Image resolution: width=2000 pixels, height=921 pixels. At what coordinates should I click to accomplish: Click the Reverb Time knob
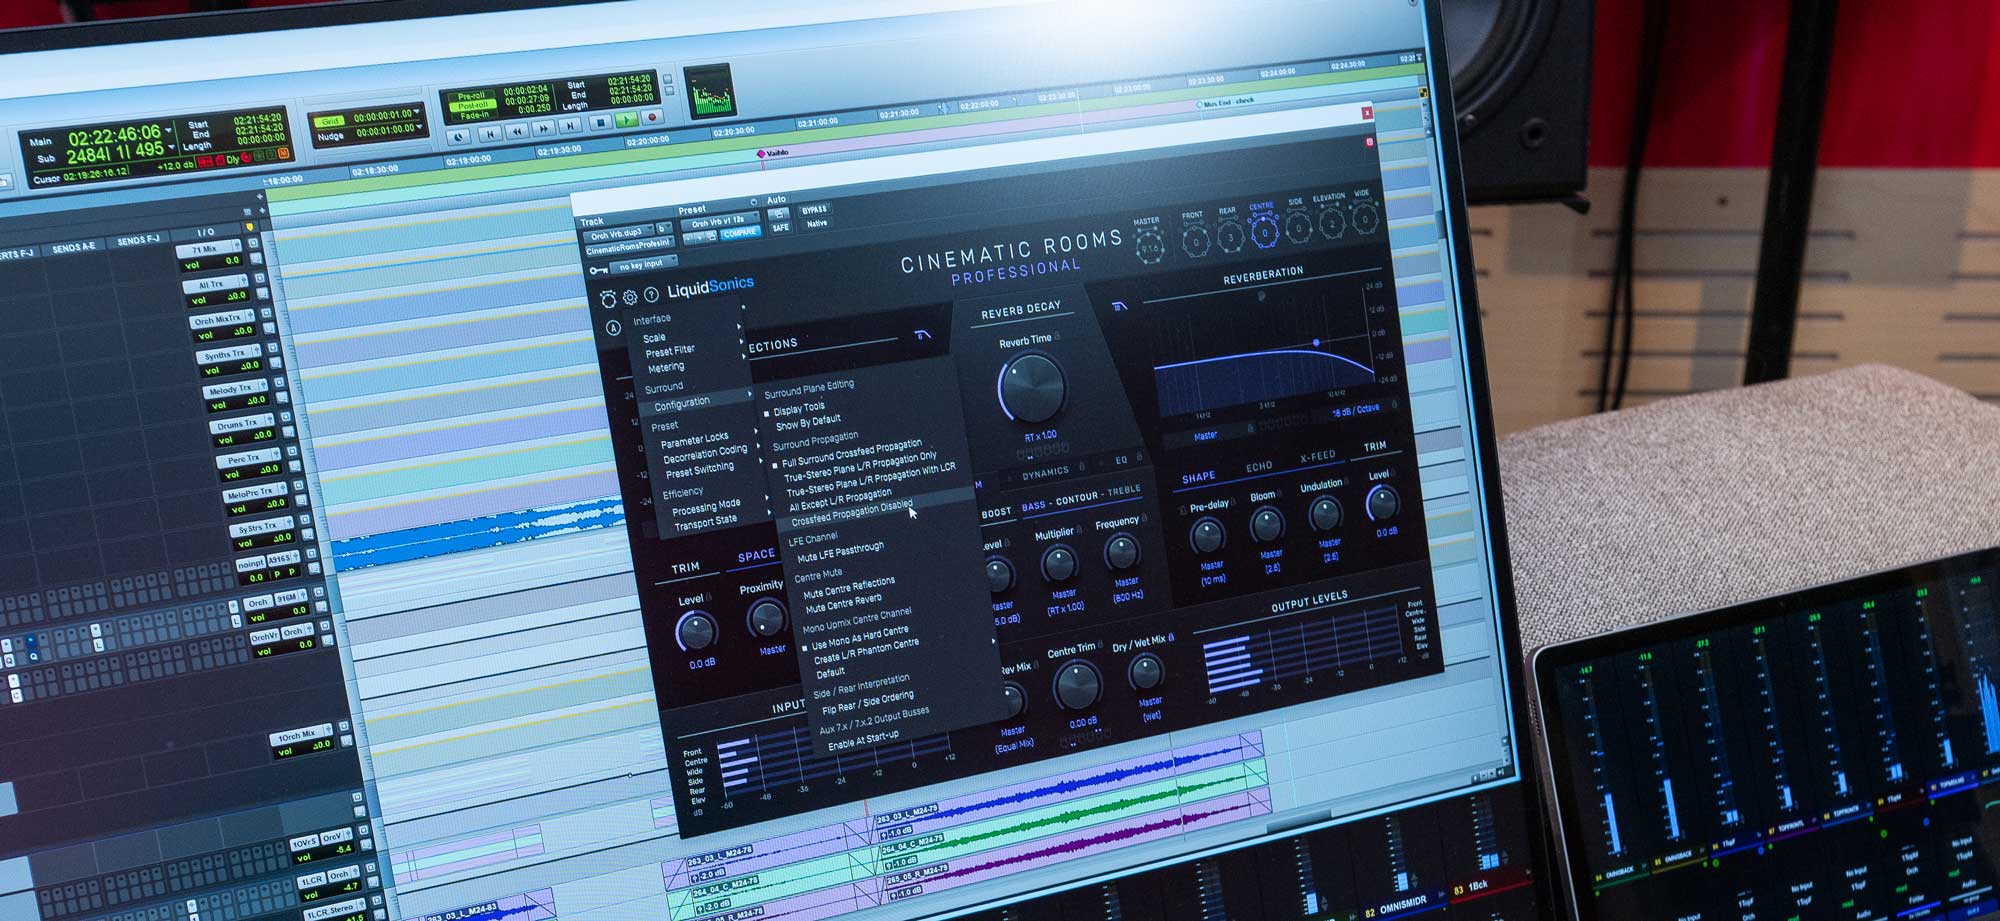pyautogui.click(x=1032, y=388)
